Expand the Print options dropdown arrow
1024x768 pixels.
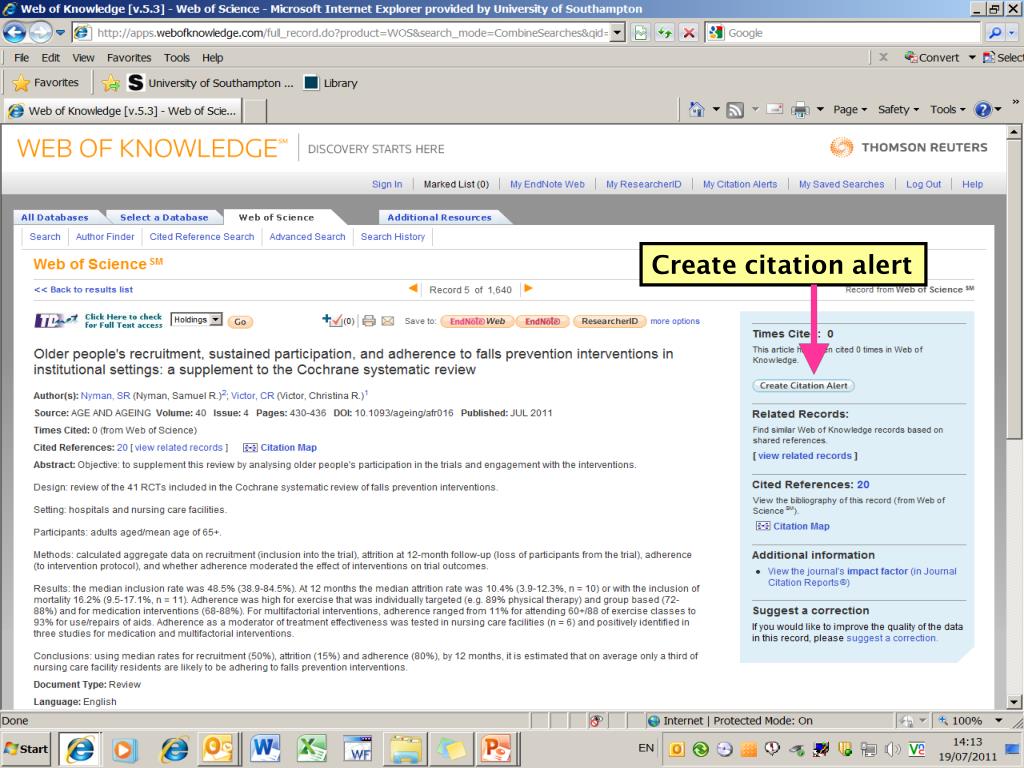click(x=820, y=110)
